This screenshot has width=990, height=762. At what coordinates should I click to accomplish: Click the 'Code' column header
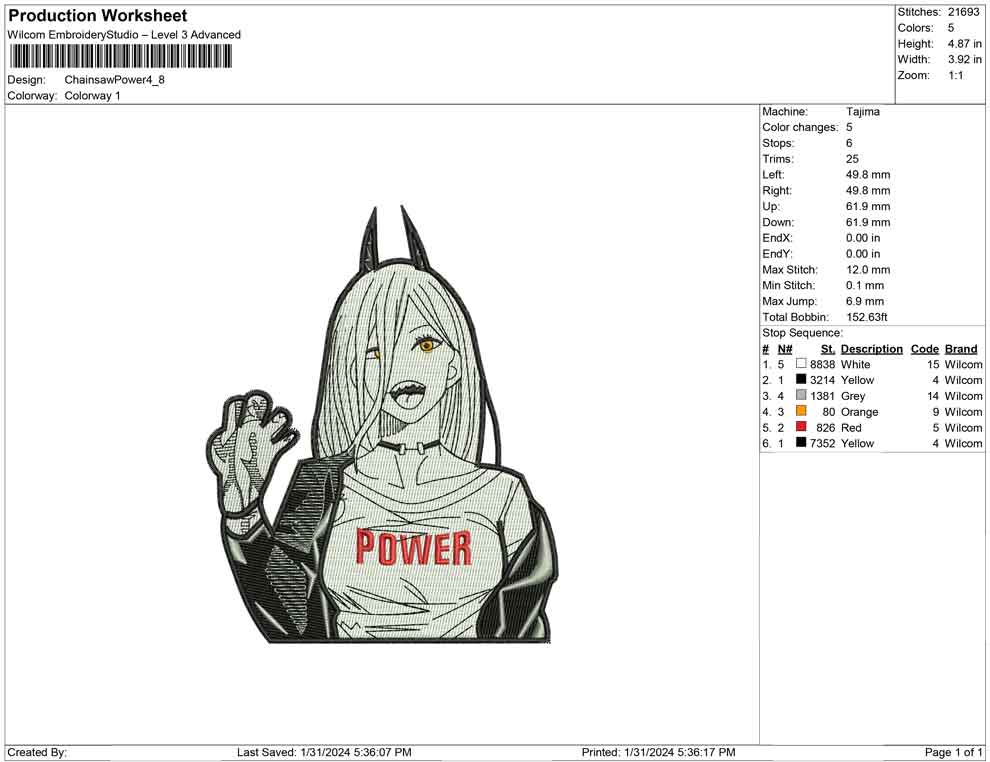click(x=925, y=349)
